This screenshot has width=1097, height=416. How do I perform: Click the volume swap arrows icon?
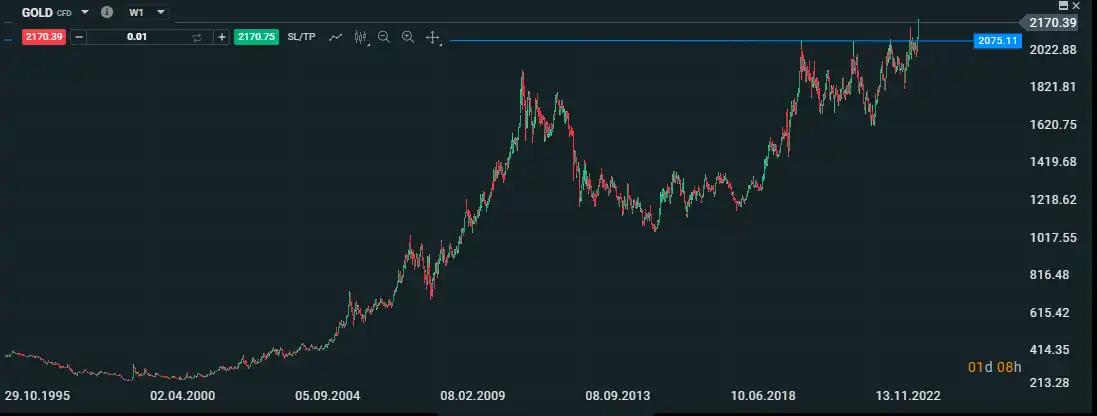point(197,37)
